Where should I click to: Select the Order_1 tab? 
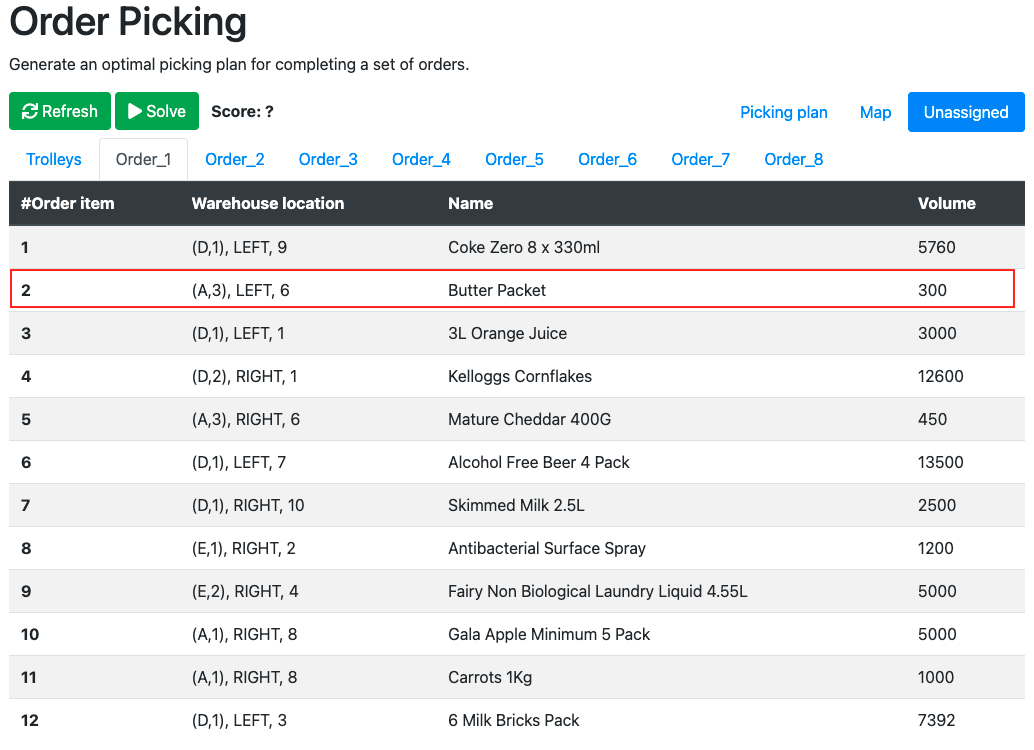point(143,160)
